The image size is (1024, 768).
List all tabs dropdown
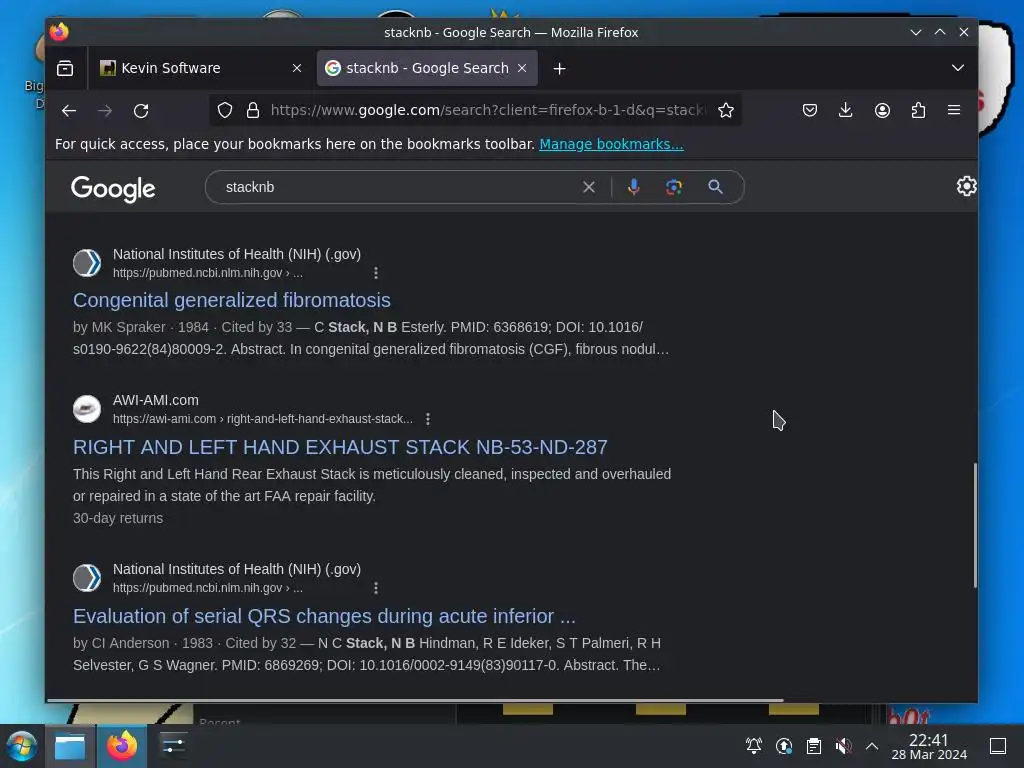[x=958, y=68]
